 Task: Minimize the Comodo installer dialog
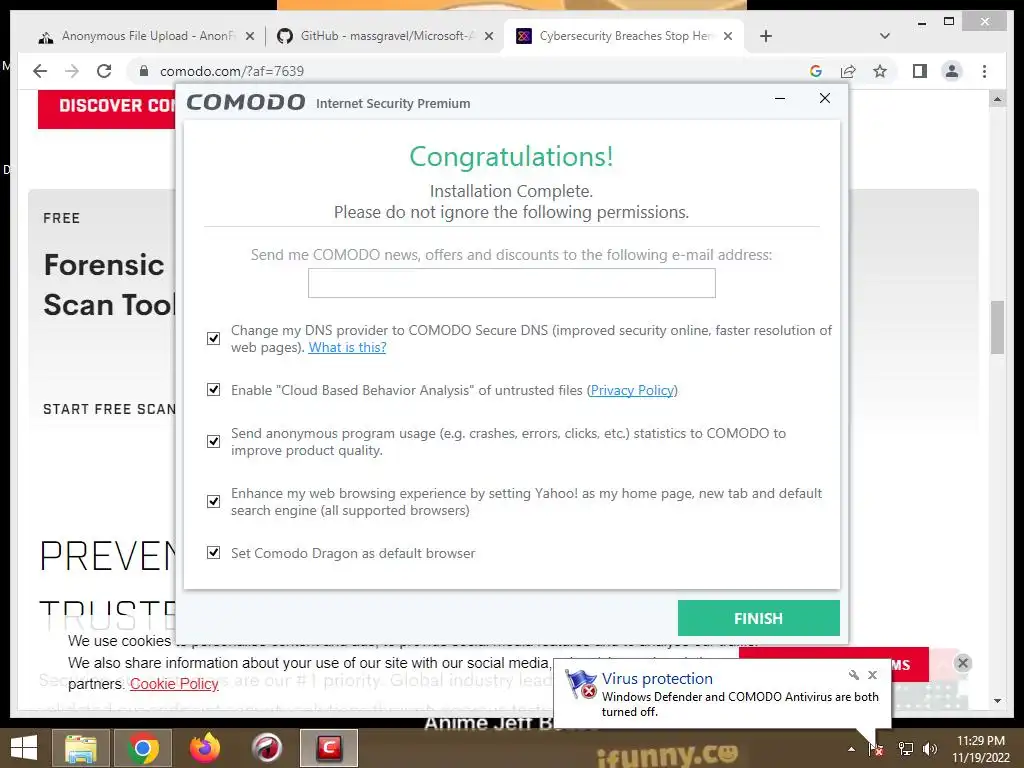point(780,99)
